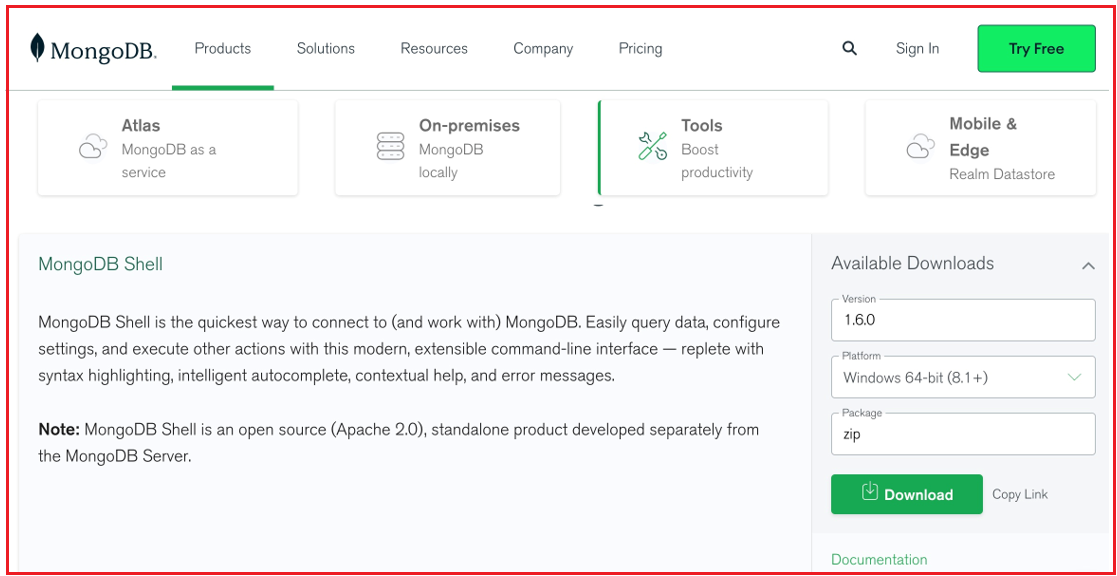Open the Version 1.6.0 dropdown
1117x576 pixels.
pos(963,320)
